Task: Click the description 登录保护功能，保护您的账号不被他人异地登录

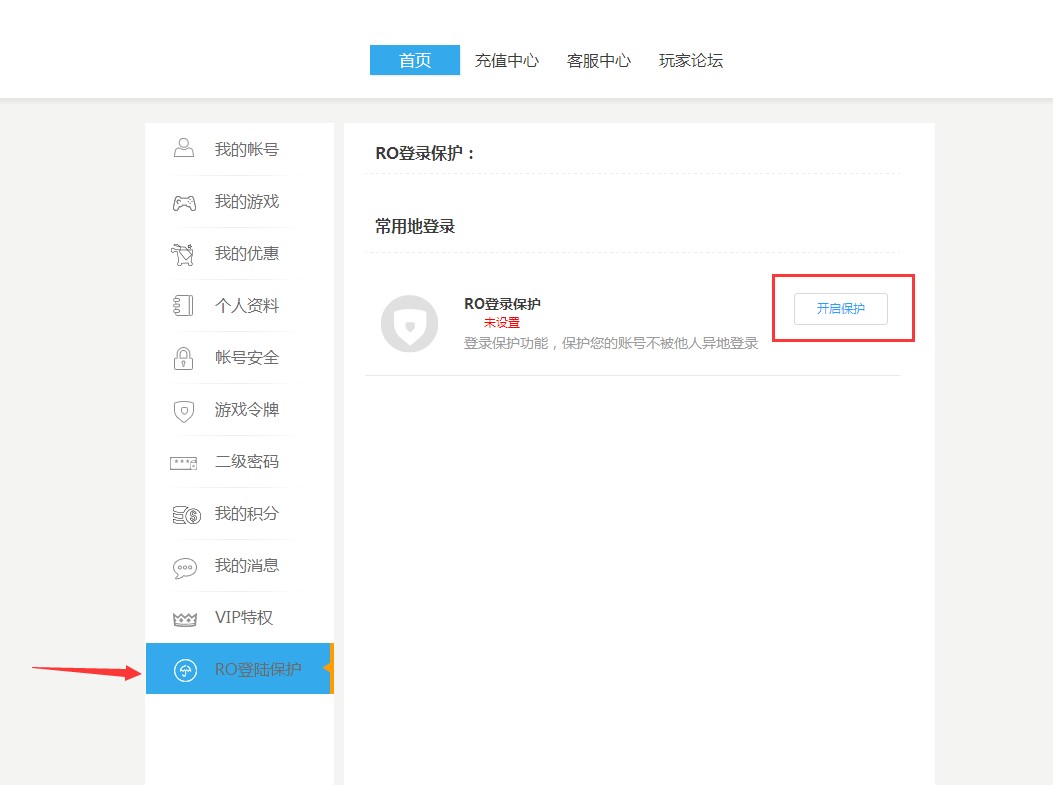Action: point(611,343)
